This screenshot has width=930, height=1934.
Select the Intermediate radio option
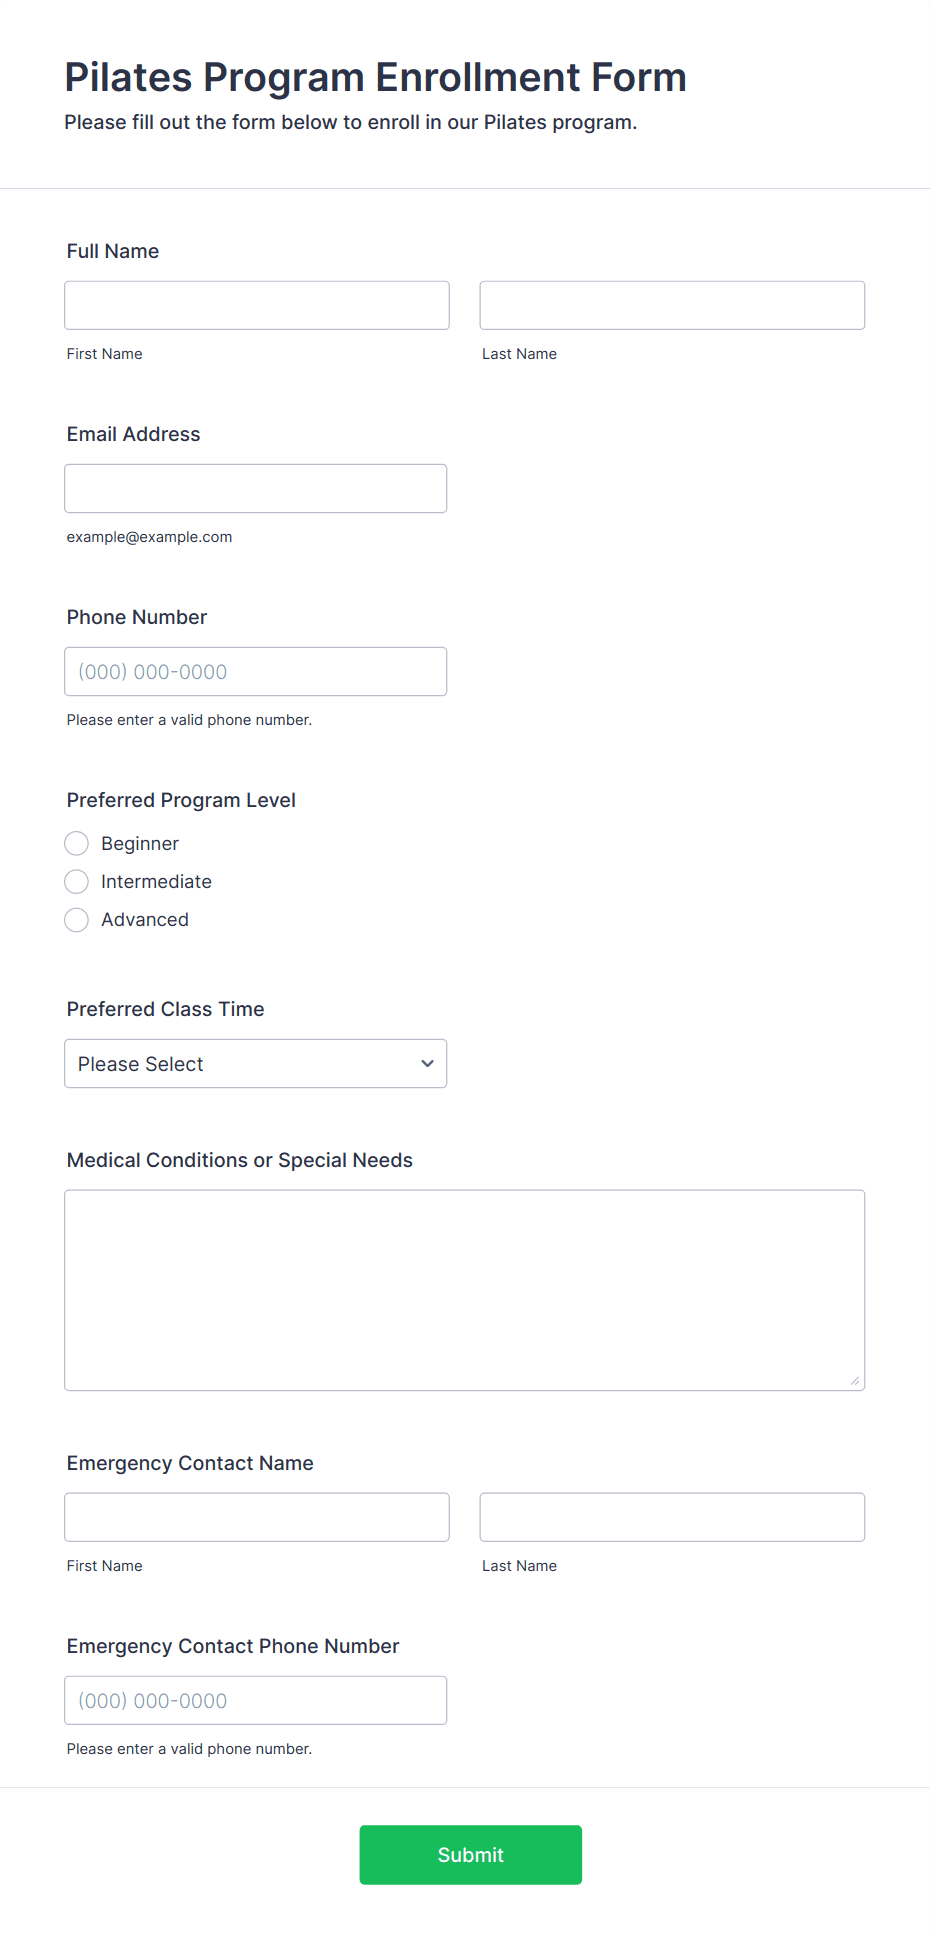pyautogui.click(x=77, y=881)
